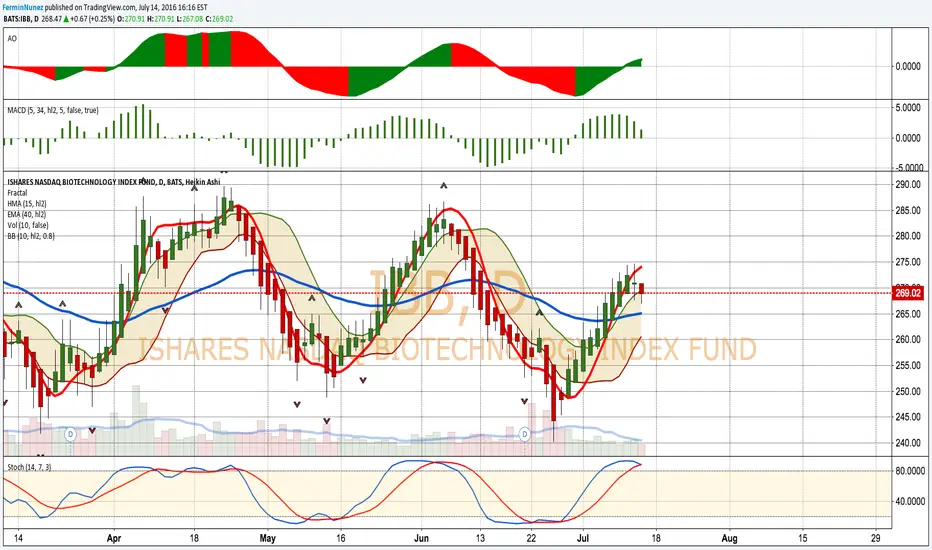Click the dividend D marker before Apr
This screenshot has width=932, height=550.
(71, 434)
